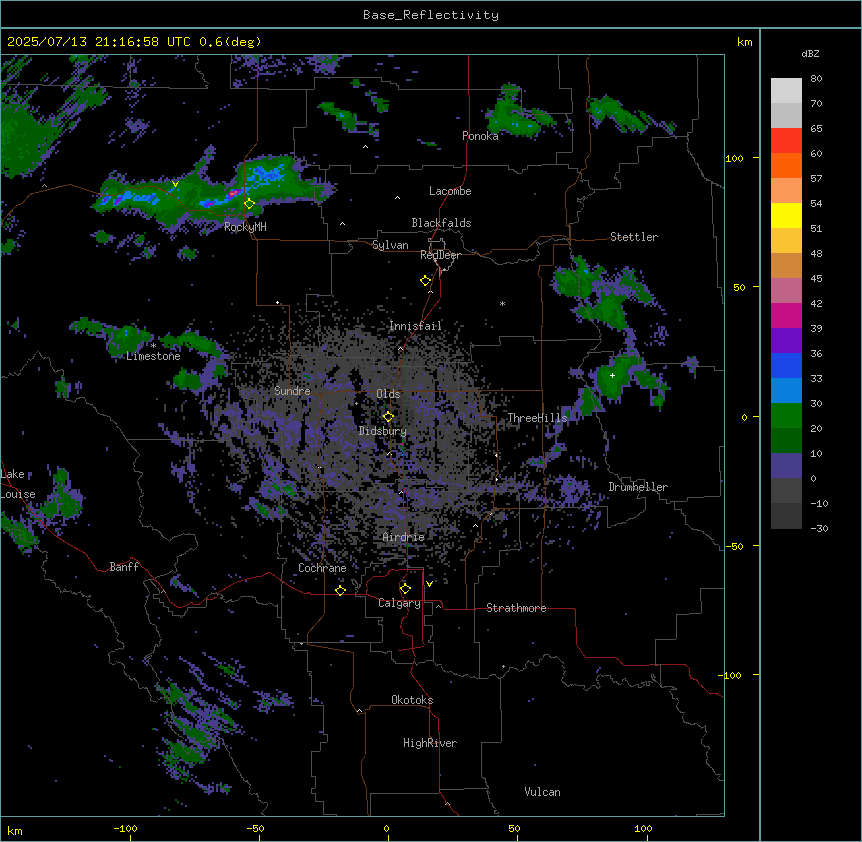
Task: Click the Didsbury town label
Action: [383, 431]
